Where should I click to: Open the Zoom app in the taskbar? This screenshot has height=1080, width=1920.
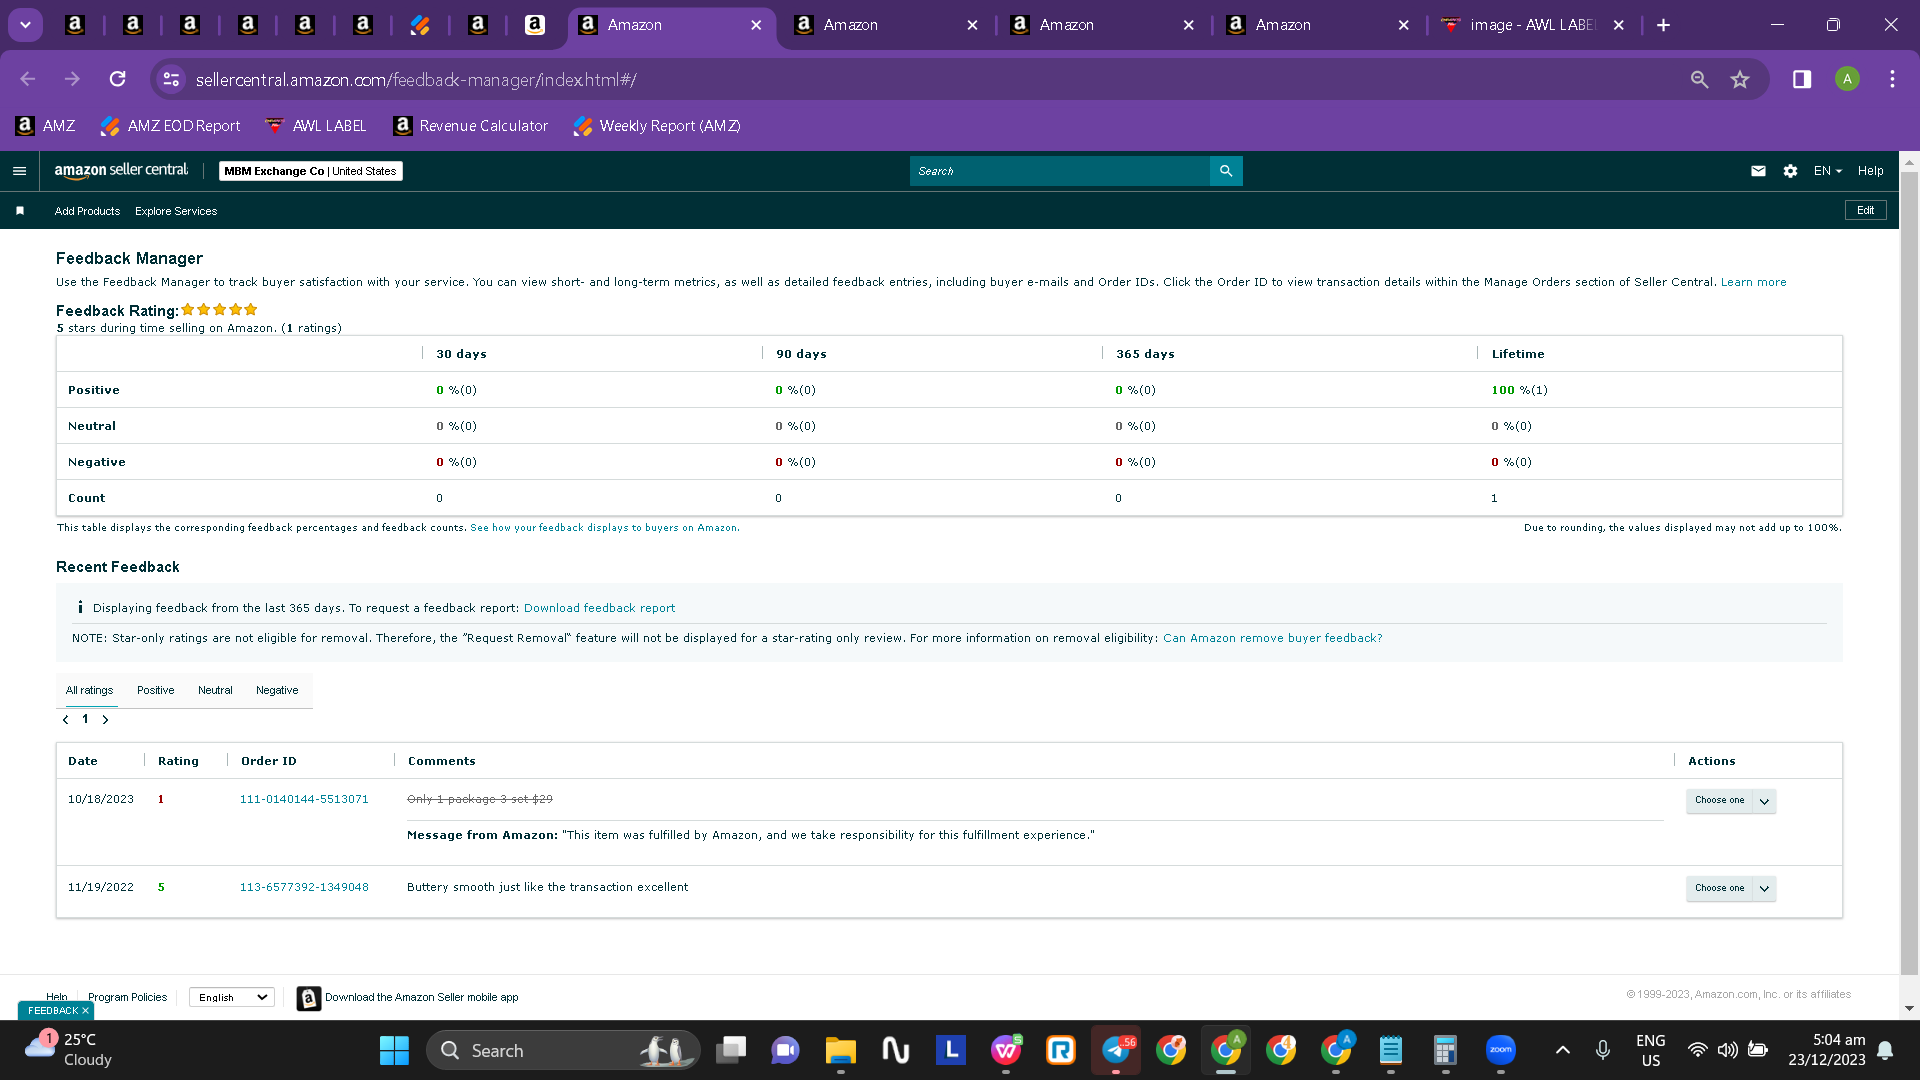pyautogui.click(x=1501, y=1051)
